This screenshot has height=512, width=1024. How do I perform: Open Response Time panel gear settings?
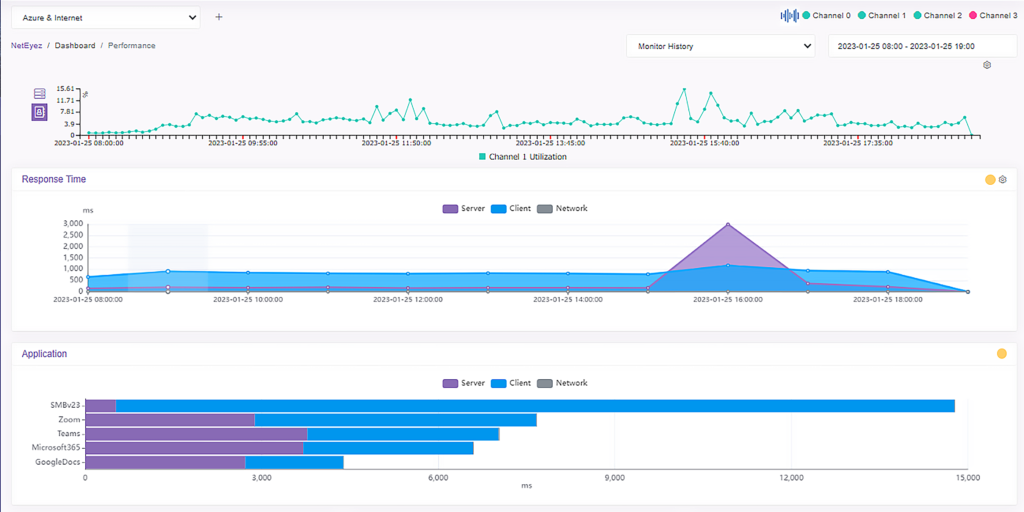click(x=1003, y=180)
